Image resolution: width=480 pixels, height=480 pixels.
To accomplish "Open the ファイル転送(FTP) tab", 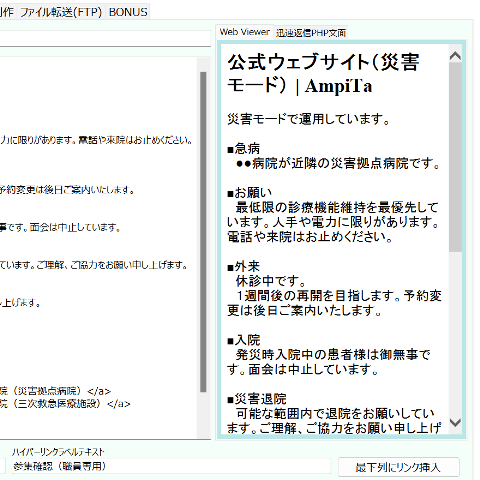I will point(61,12).
